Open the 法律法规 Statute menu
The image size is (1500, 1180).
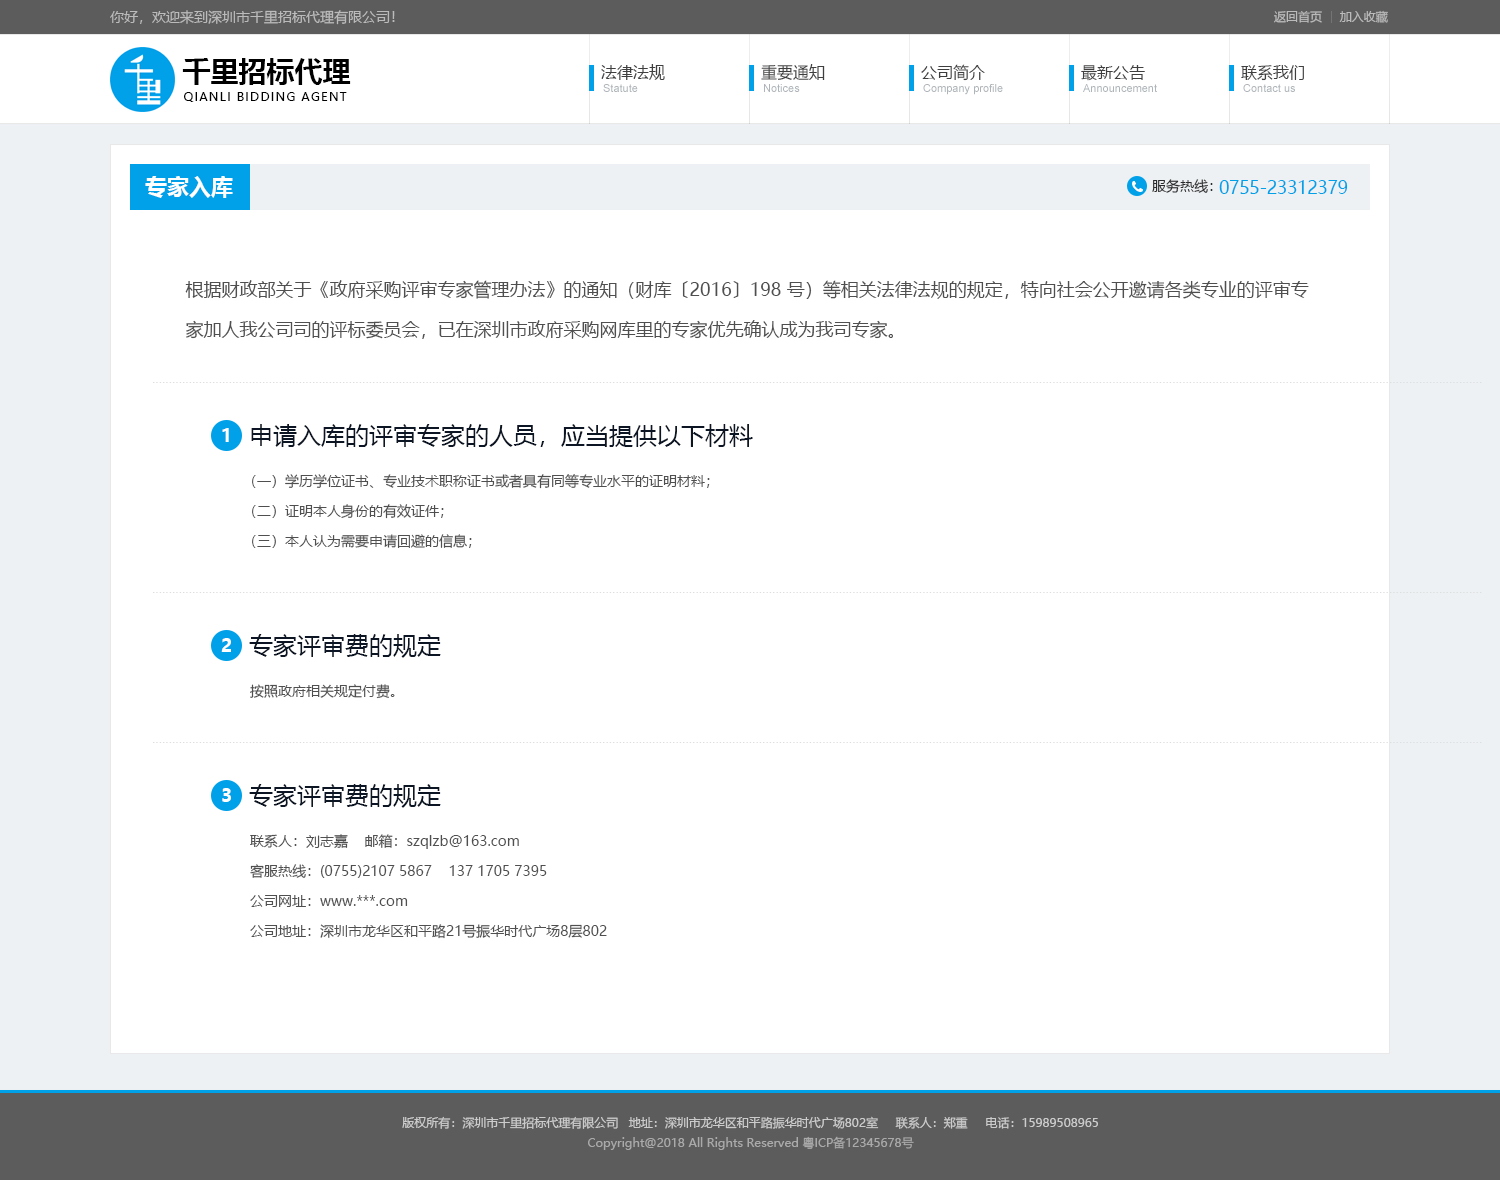click(631, 73)
